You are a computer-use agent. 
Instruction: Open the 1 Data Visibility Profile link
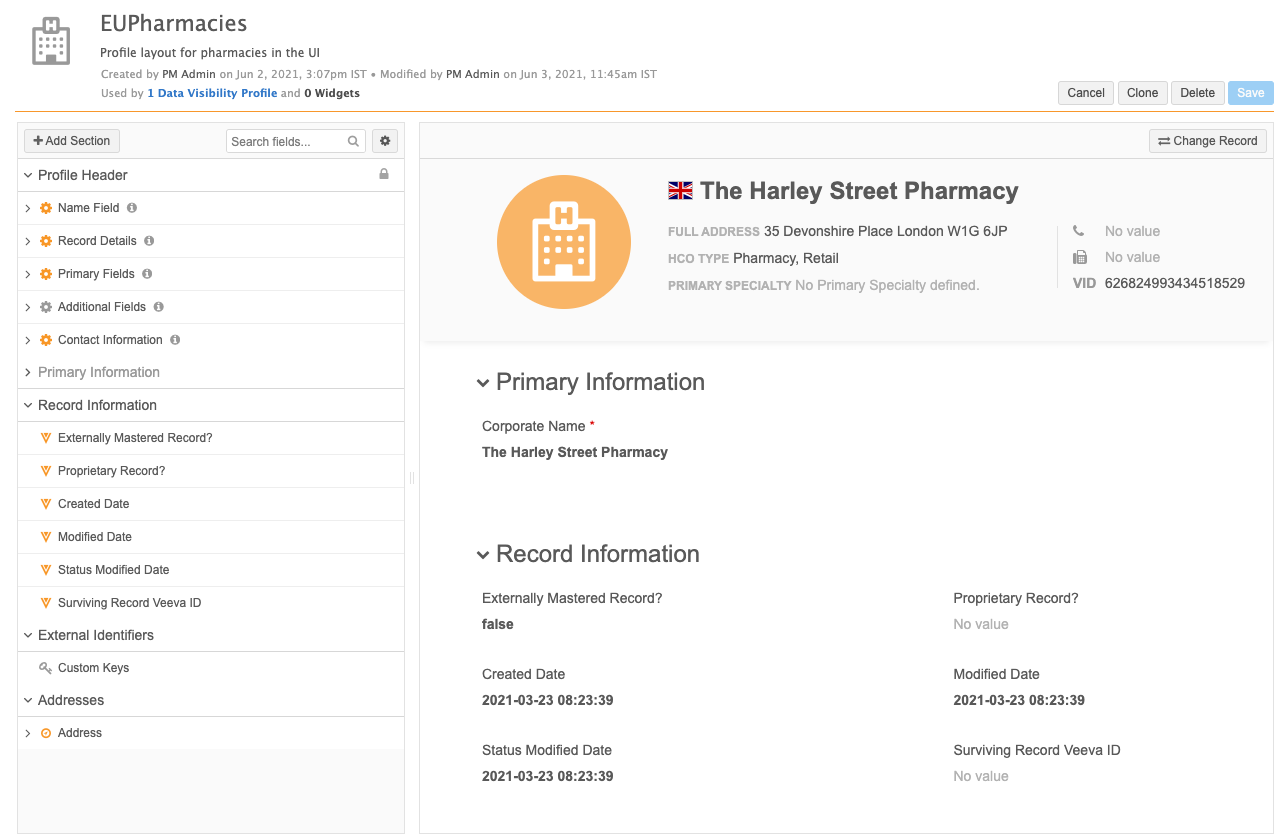point(212,93)
